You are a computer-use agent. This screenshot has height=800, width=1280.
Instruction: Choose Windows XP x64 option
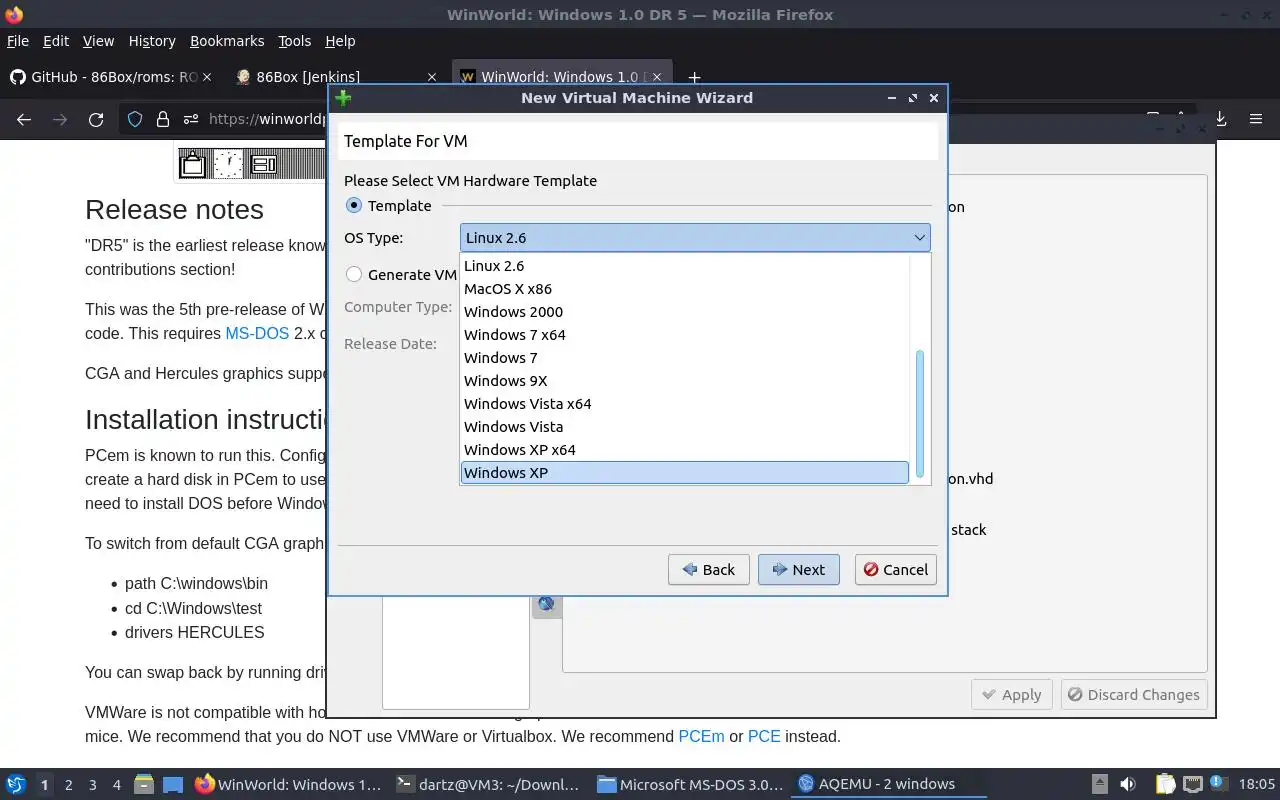click(684, 450)
